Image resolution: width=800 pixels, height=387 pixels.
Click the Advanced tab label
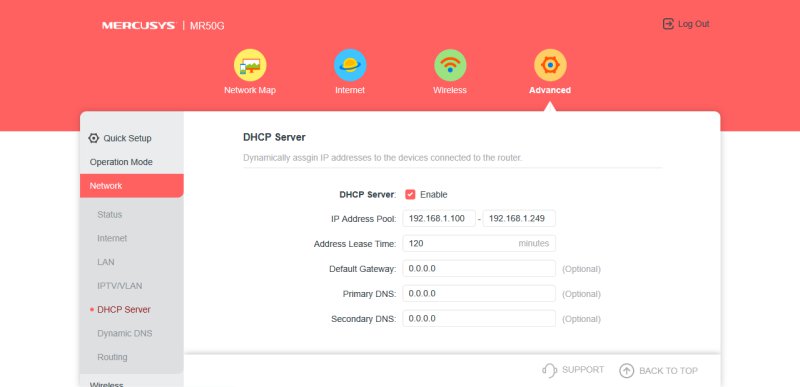550,90
